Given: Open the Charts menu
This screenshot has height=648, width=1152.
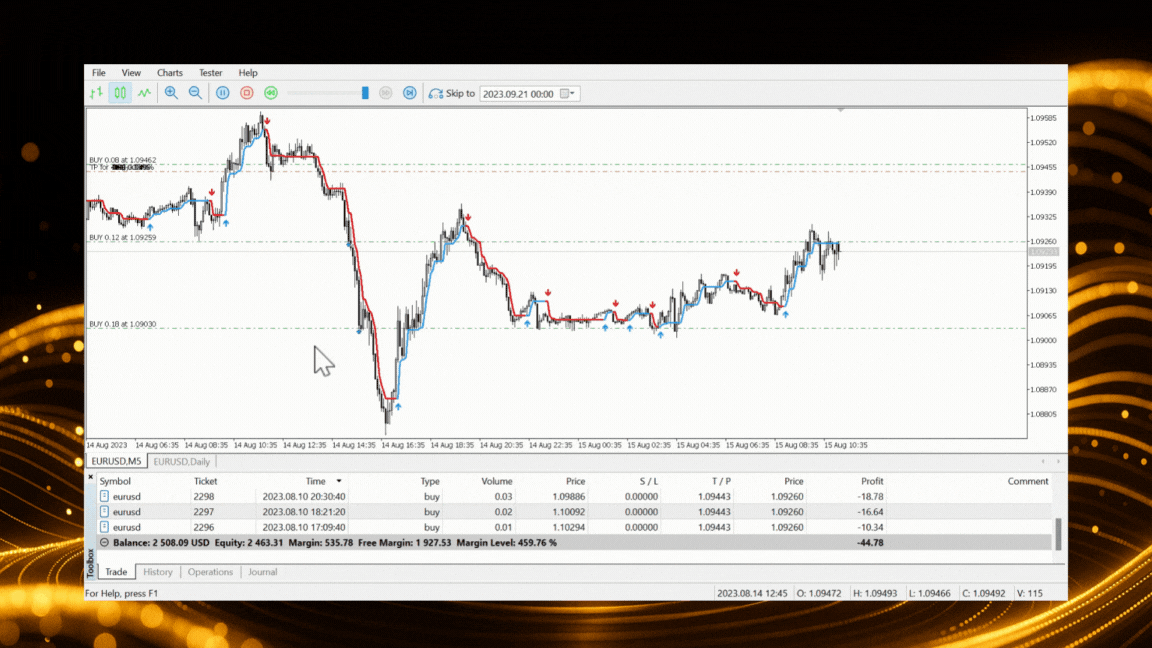Looking at the screenshot, I should coord(170,73).
